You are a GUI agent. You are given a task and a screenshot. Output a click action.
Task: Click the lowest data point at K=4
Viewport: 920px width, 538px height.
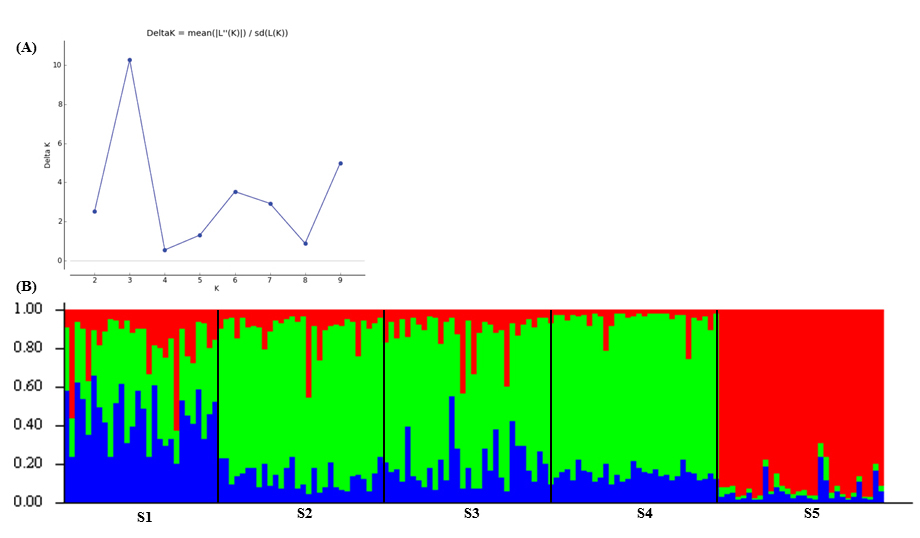(x=164, y=250)
